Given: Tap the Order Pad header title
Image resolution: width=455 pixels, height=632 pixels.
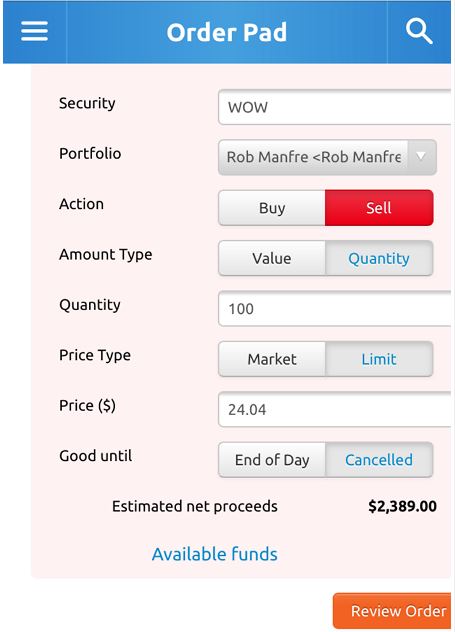Looking at the screenshot, I should point(227,32).
